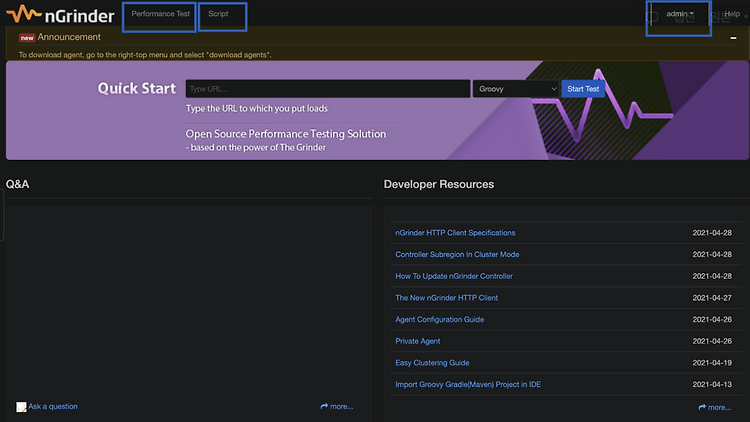750x422 pixels.
Task: Click the Start Test button
Action: [583, 89]
